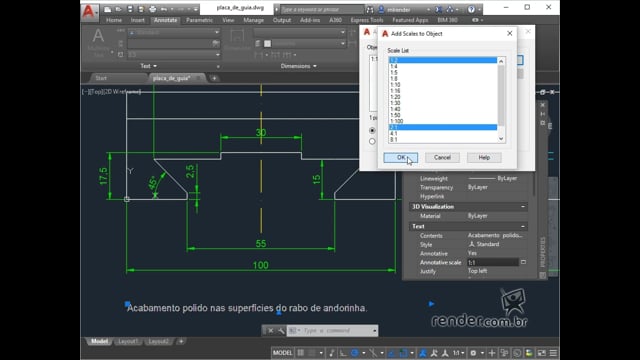Expand the Dimensions panel dropdown
640x360 pixels.
[x=298, y=66]
